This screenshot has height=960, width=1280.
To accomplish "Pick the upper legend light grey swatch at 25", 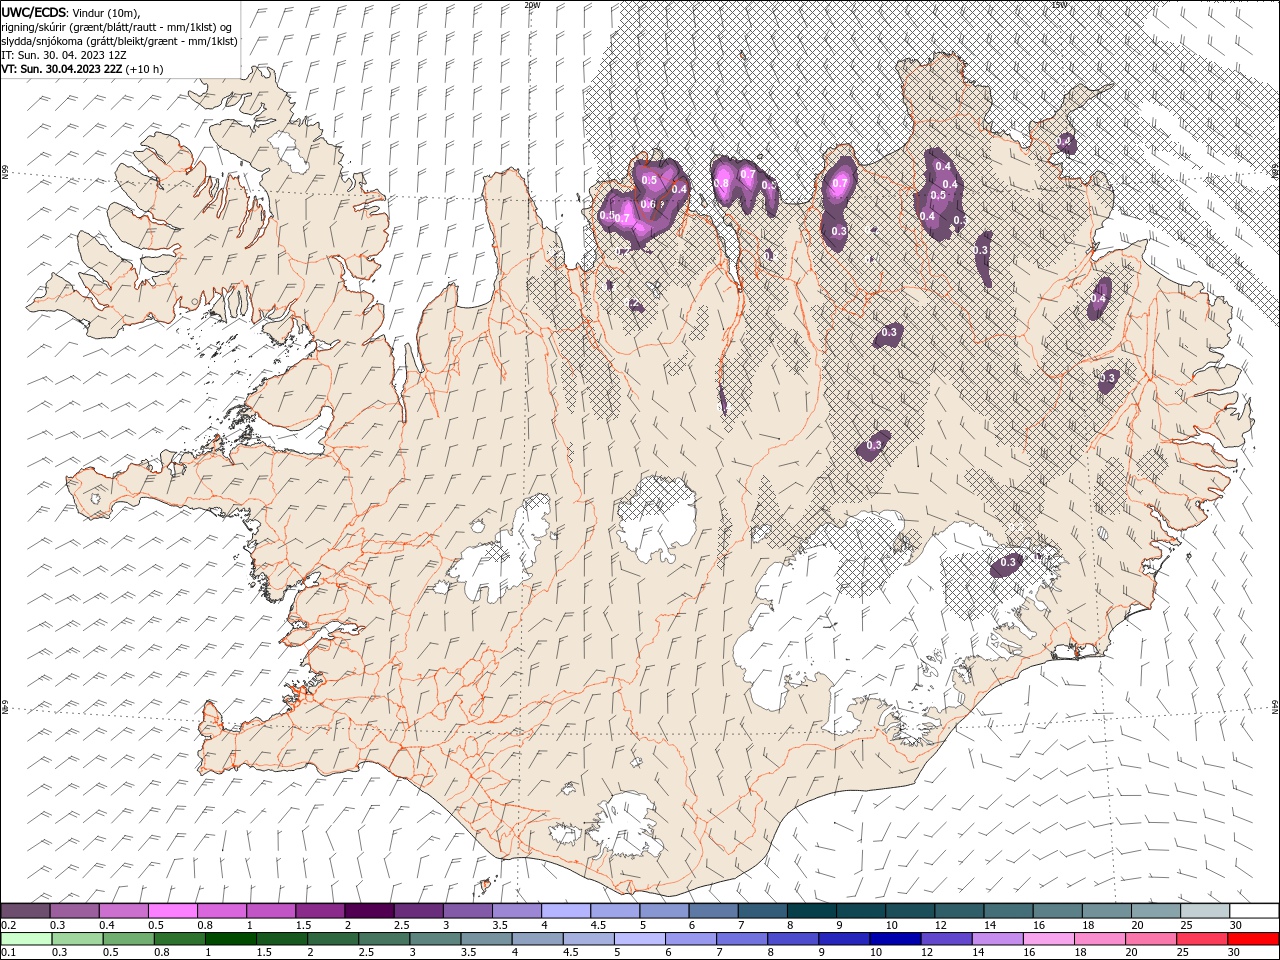I will tap(1205, 911).
